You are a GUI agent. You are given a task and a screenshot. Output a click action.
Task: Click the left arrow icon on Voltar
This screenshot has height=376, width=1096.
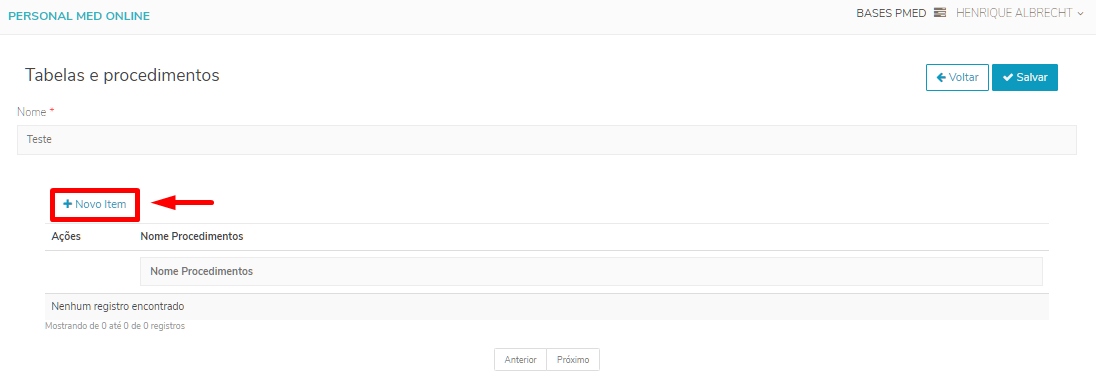pyautogui.click(x=941, y=78)
